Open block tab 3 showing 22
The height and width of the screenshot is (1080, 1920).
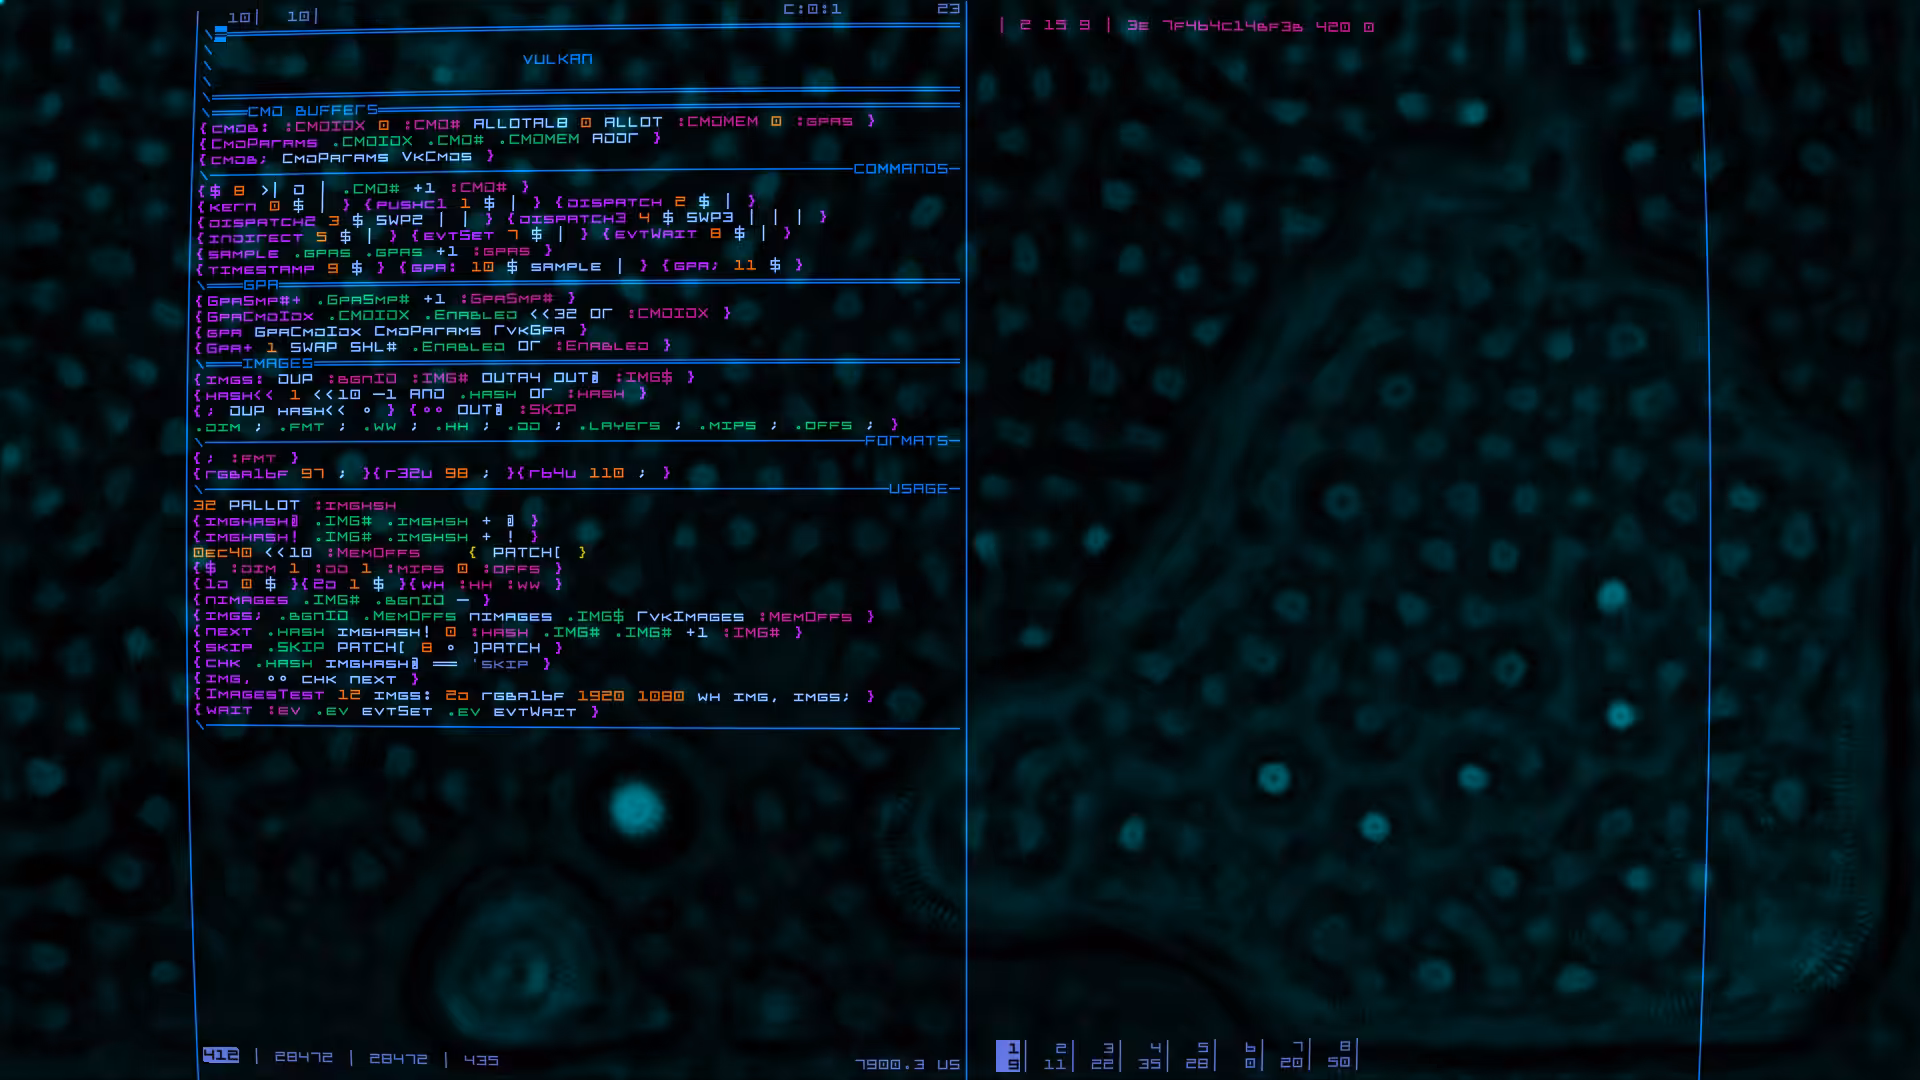click(x=1102, y=1056)
